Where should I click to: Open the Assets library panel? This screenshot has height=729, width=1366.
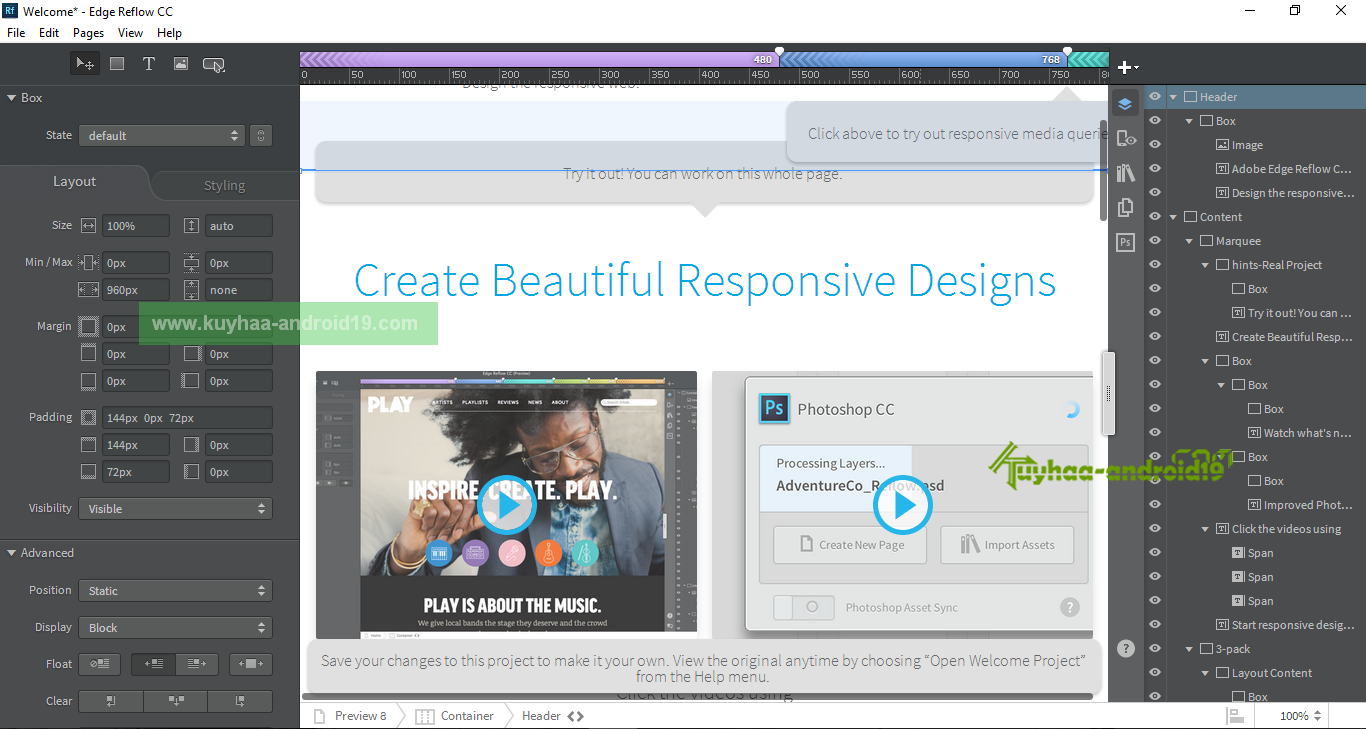pos(1125,173)
